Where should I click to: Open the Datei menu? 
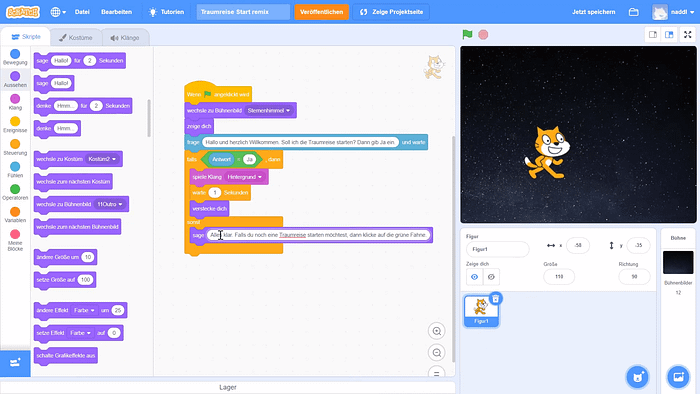coord(82,12)
